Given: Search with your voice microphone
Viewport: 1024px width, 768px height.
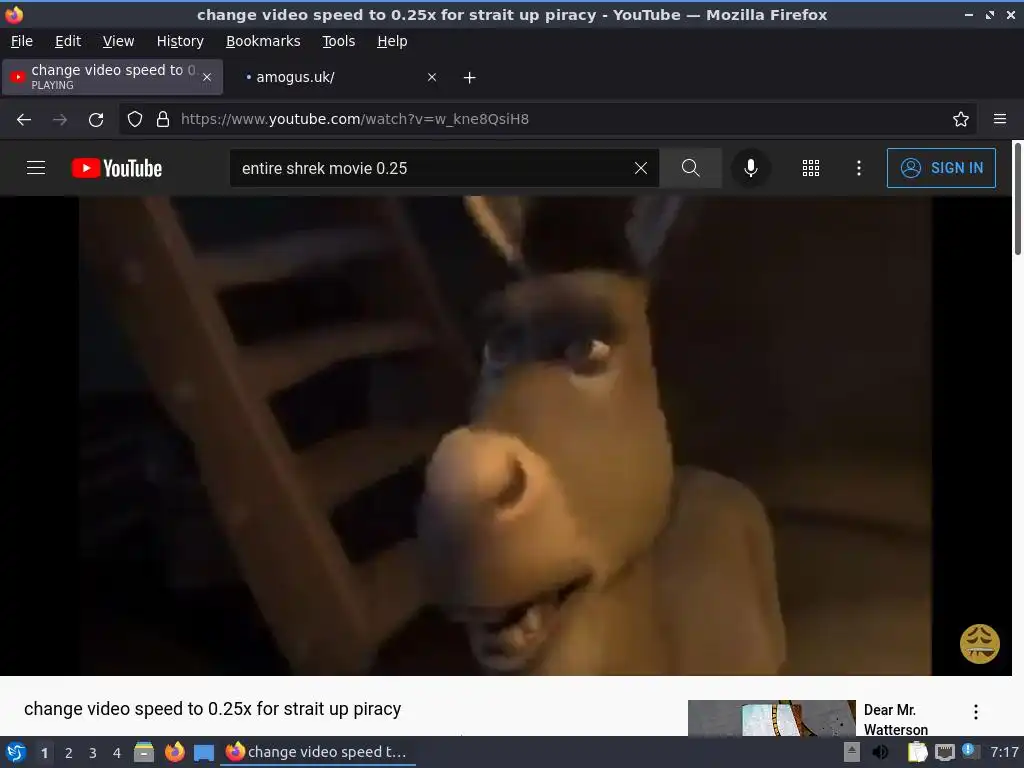Looking at the screenshot, I should pos(751,168).
